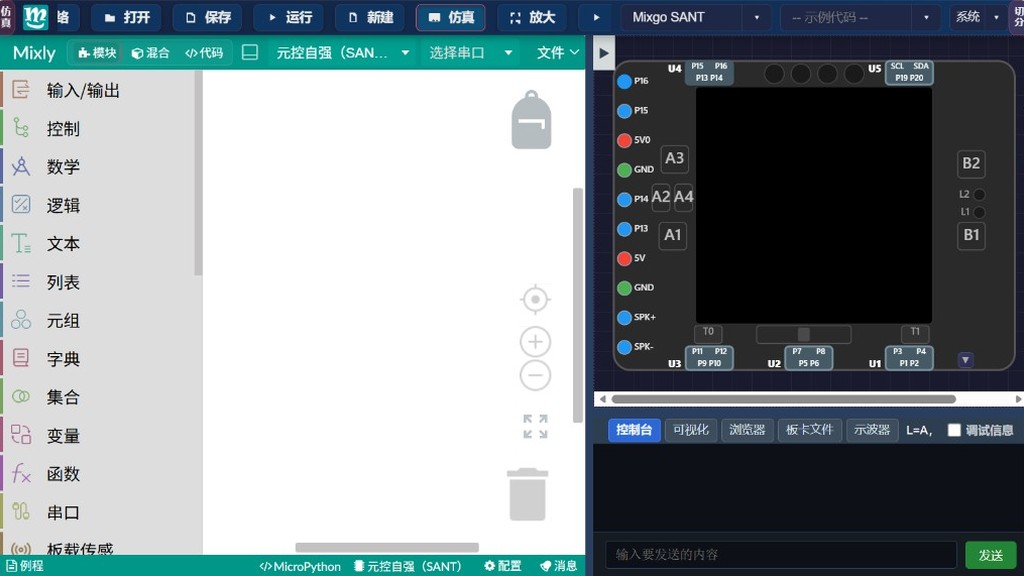
Task: Toggle the P15 pin on board
Action: (624, 110)
